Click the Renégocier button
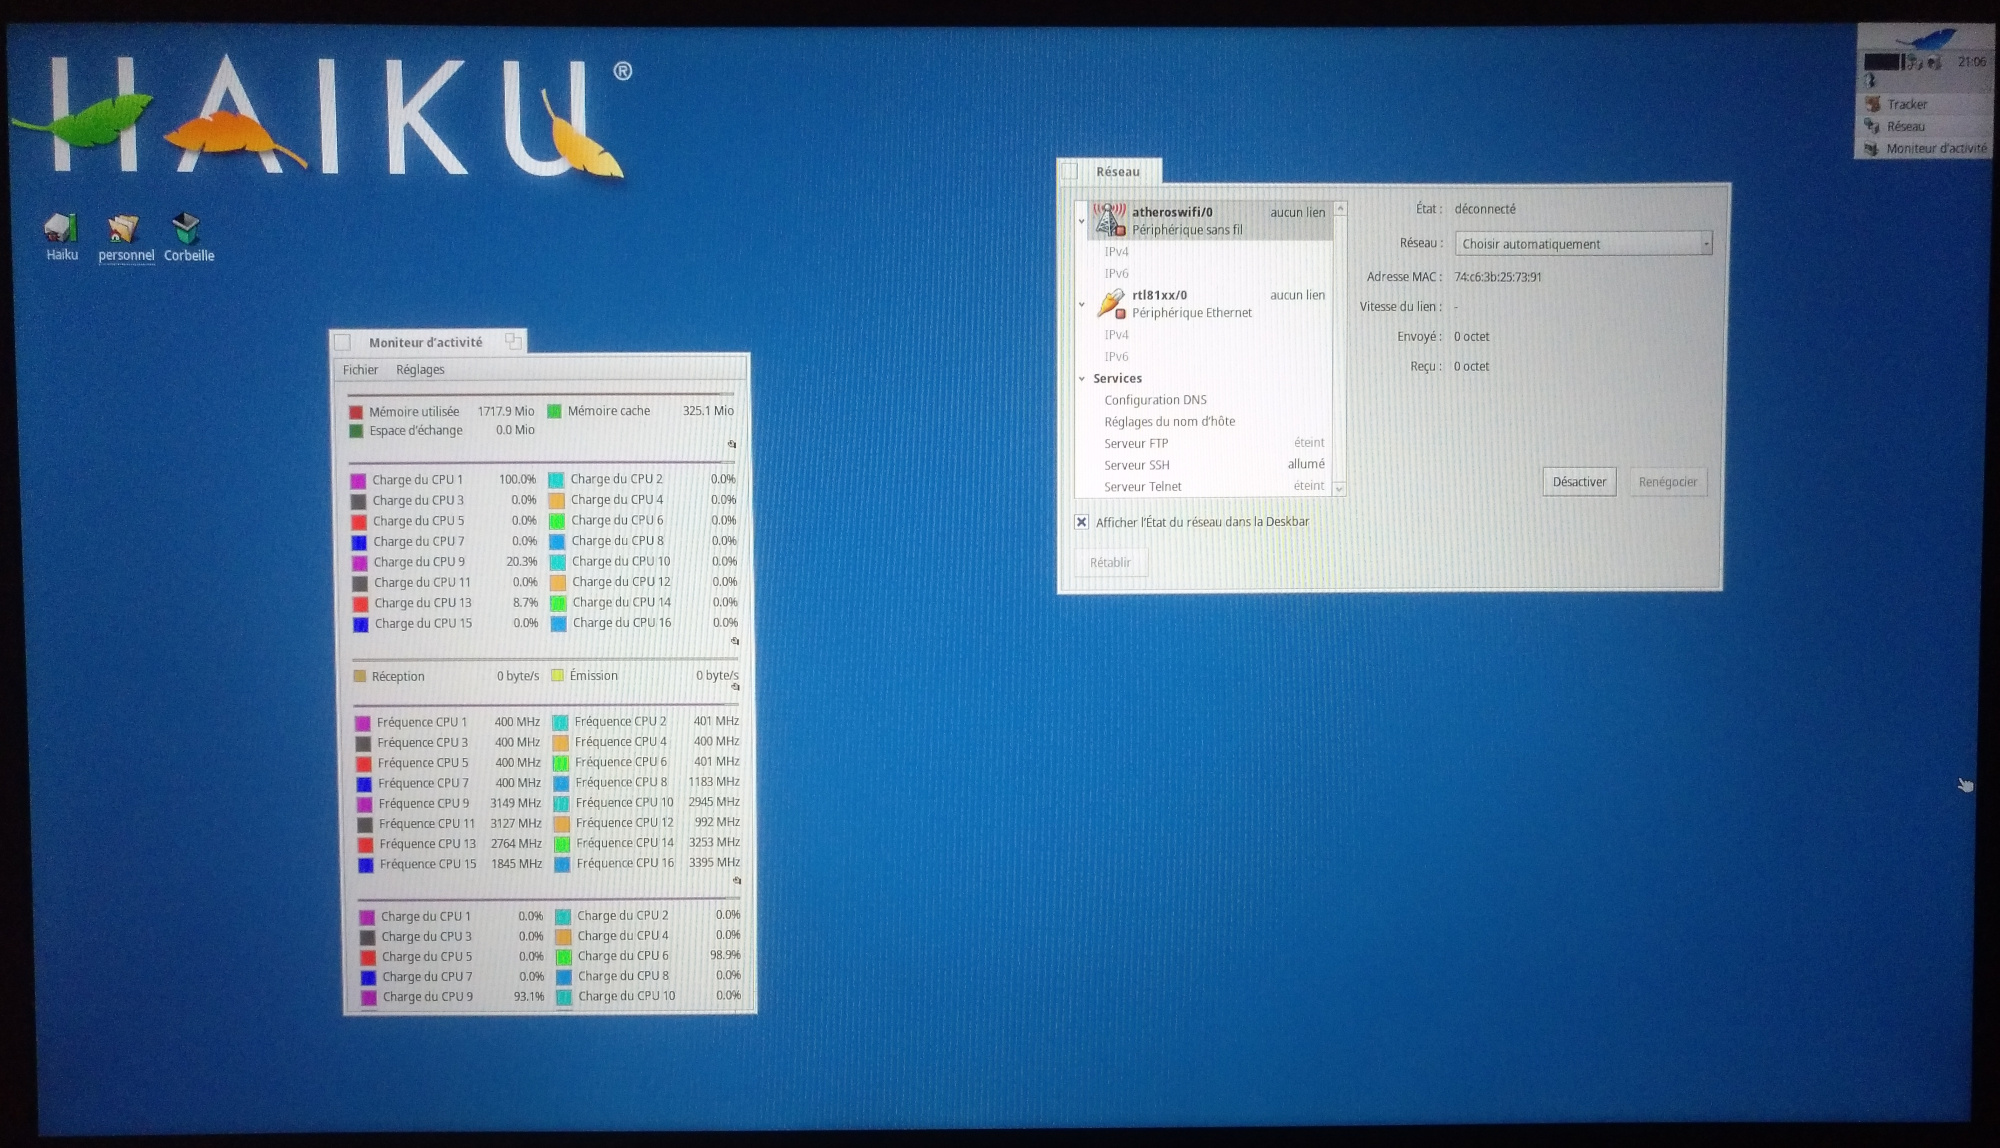The height and width of the screenshot is (1148, 2000). [1667, 482]
